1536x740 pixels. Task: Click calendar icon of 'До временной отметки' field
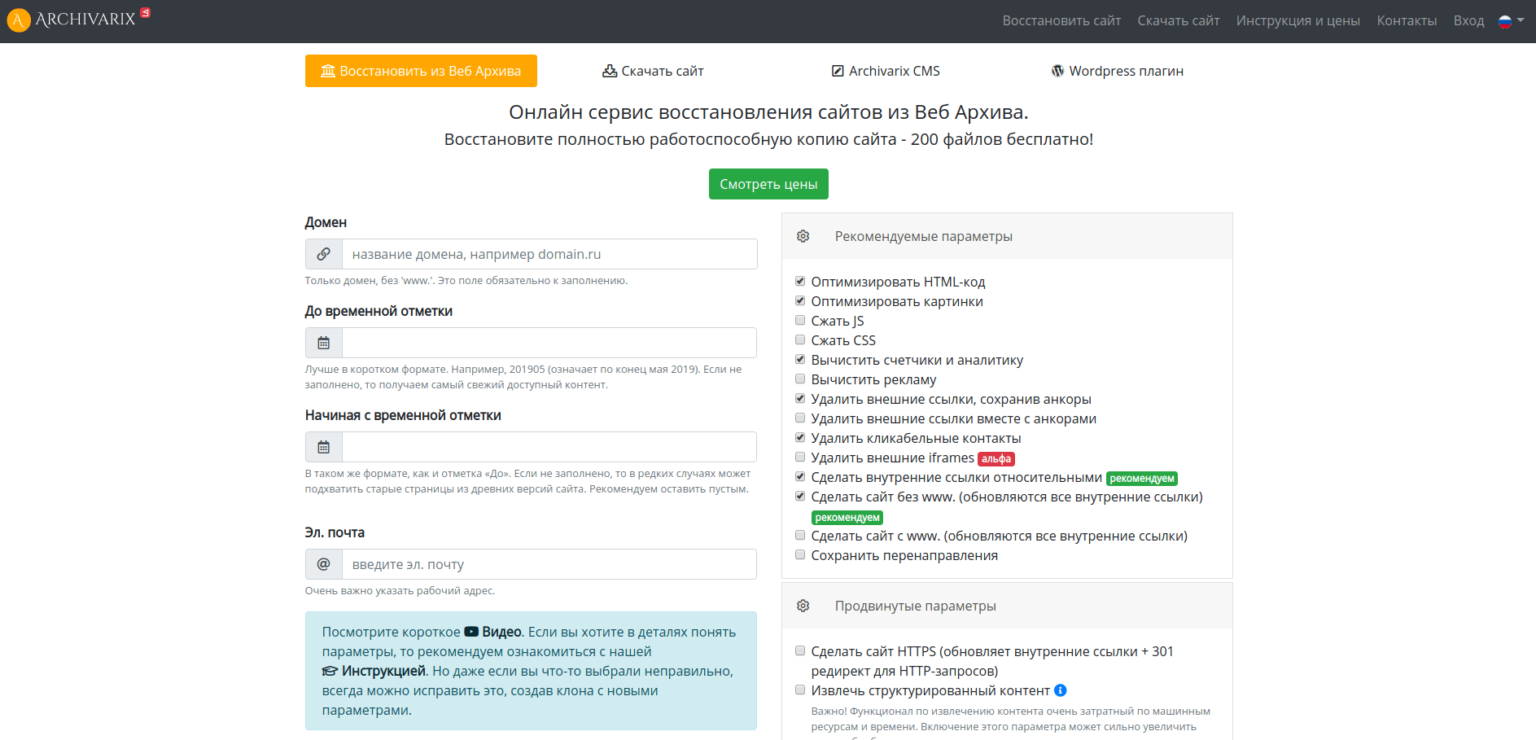click(x=323, y=343)
